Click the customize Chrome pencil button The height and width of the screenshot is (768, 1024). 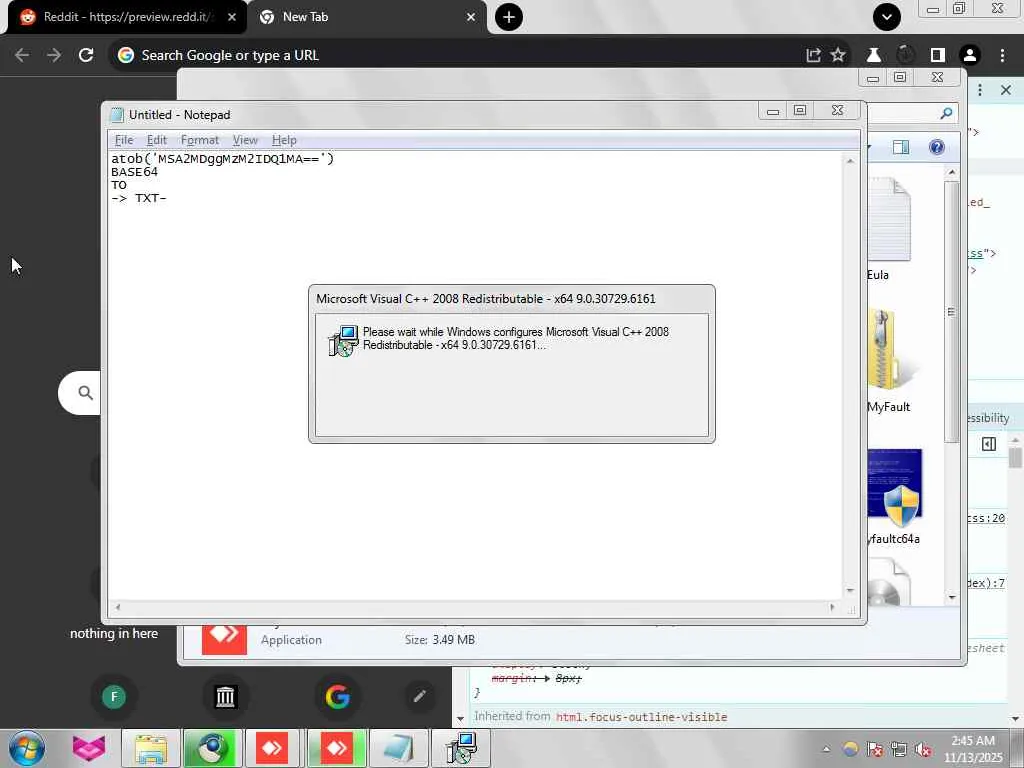coord(419,697)
